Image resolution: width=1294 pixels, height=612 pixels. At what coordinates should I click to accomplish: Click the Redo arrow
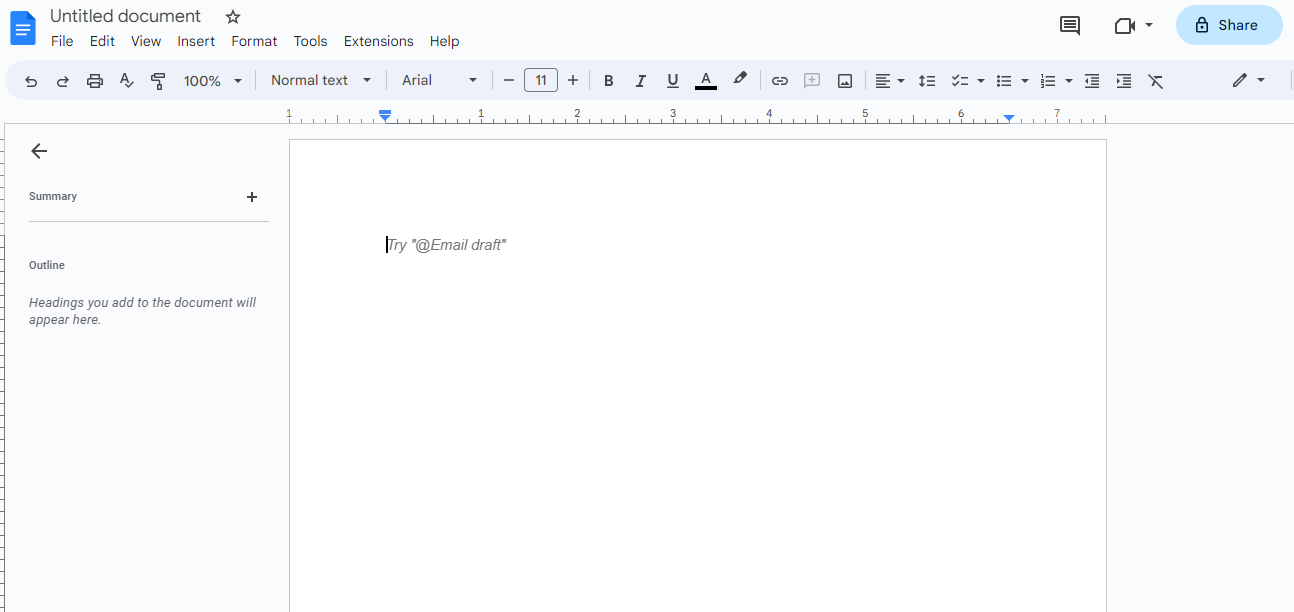coord(63,81)
